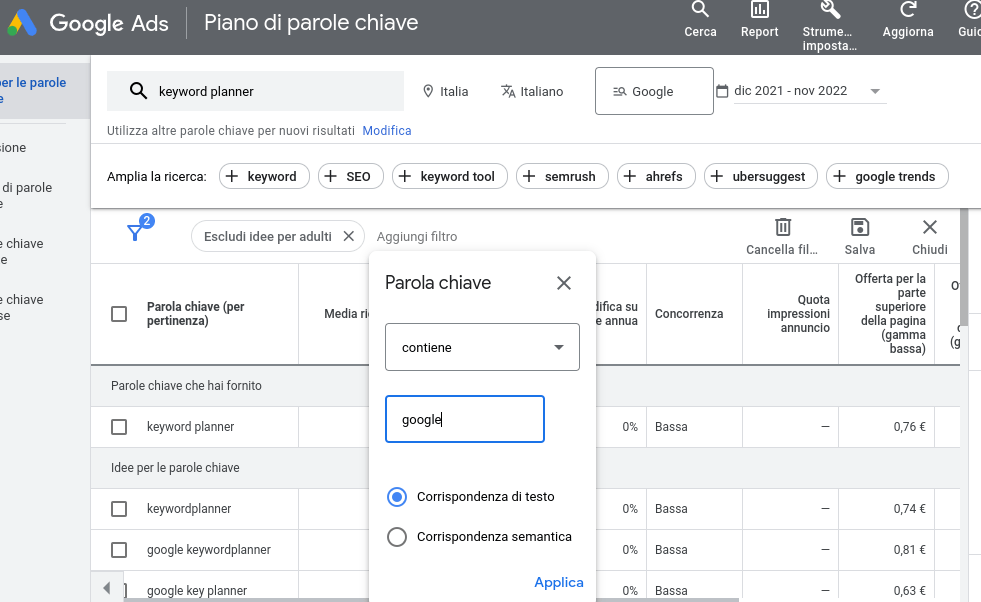Click the google text input field
This screenshot has height=602, width=981.
(465, 419)
